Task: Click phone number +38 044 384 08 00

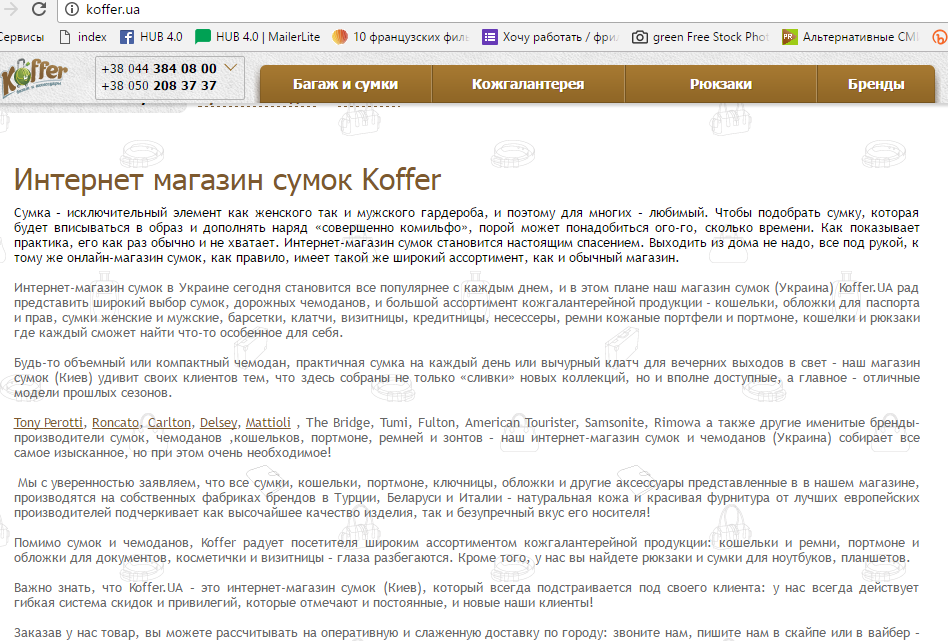Action: [x=159, y=68]
